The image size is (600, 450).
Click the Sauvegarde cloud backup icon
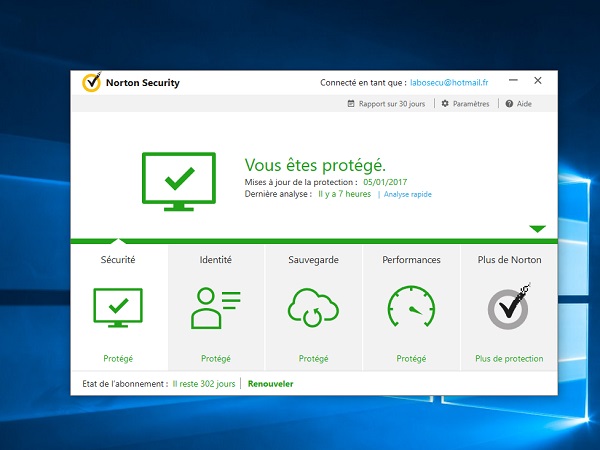coord(313,308)
